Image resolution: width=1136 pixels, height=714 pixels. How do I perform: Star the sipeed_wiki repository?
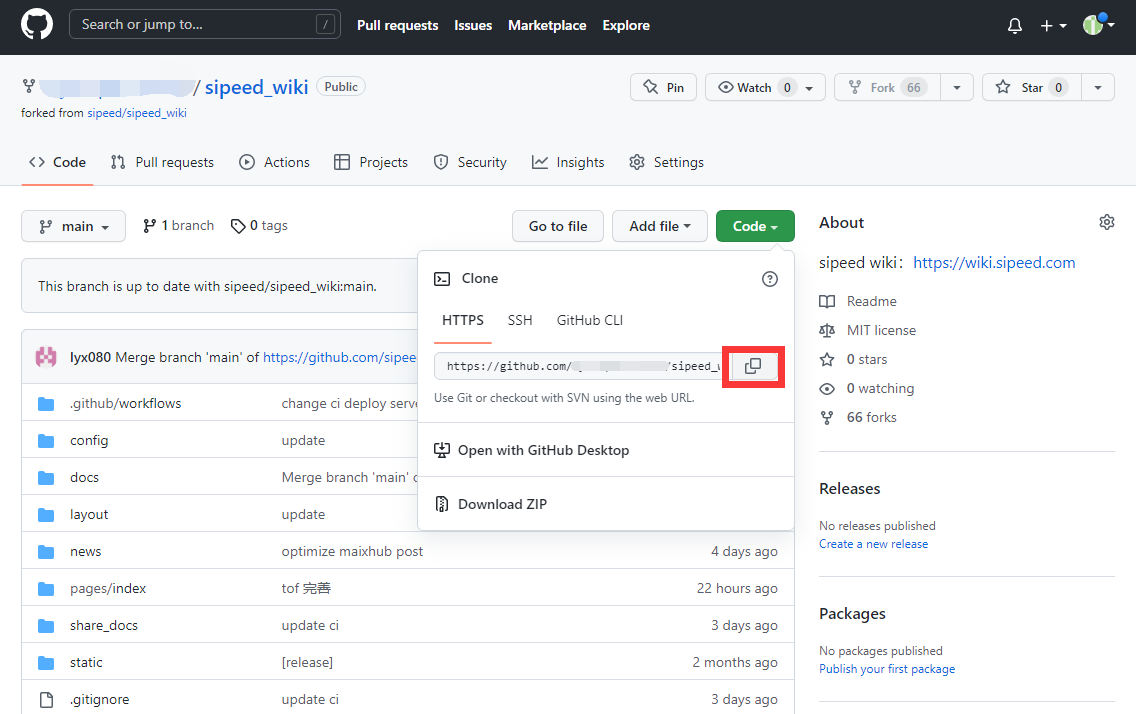pos(1032,88)
